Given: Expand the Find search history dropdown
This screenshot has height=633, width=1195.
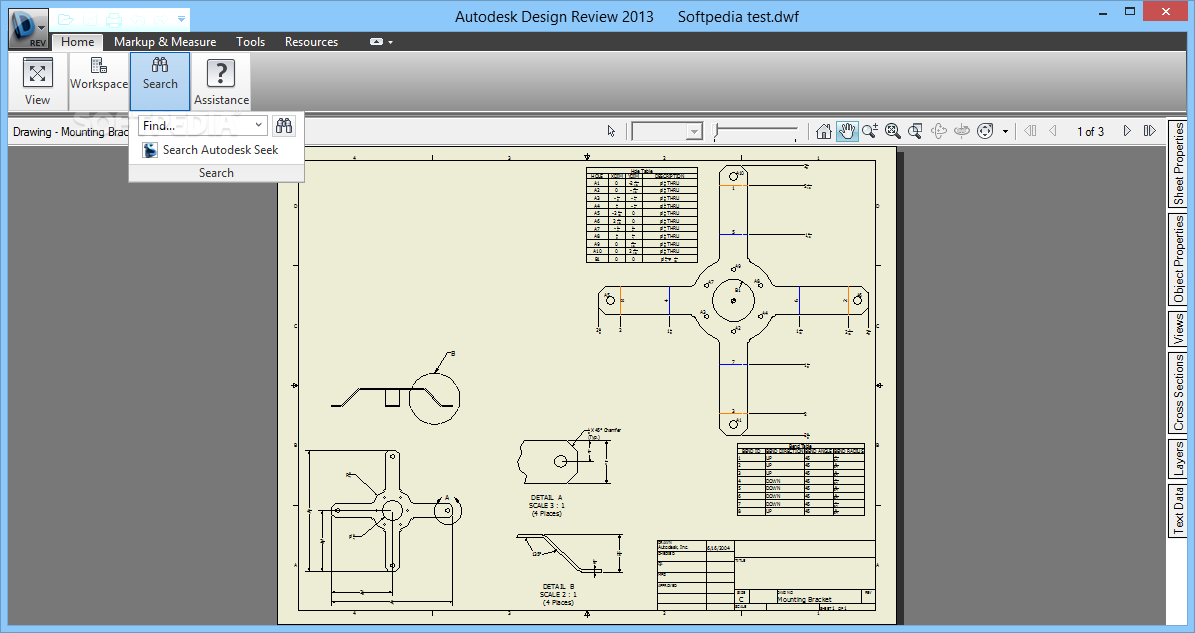Looking at the screenshot, I should pyautogui.click(x=258, y=126).
